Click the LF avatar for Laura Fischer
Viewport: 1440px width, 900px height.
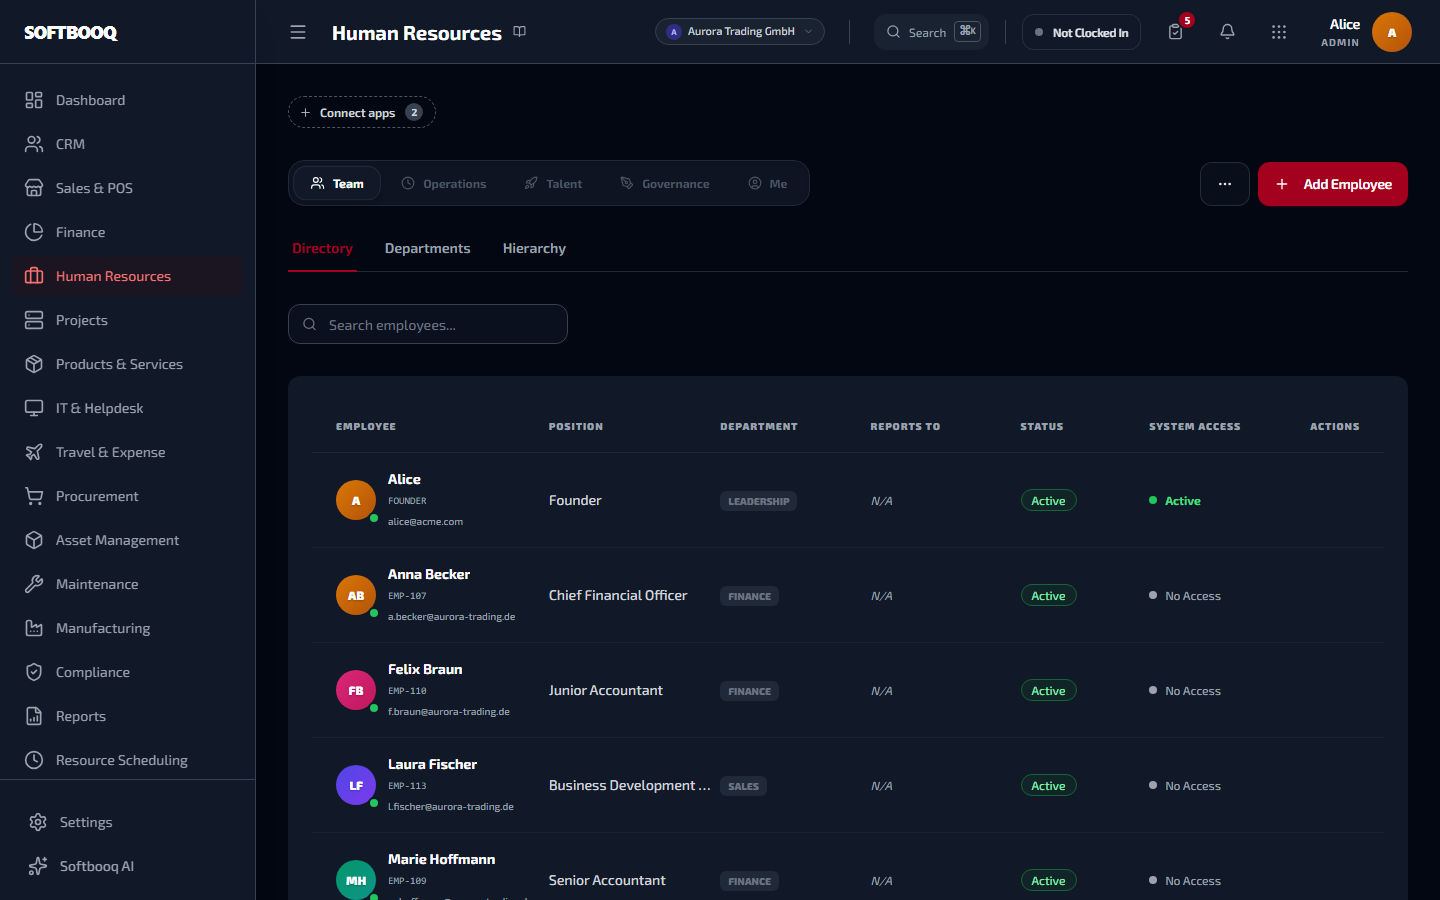(356, 785)
